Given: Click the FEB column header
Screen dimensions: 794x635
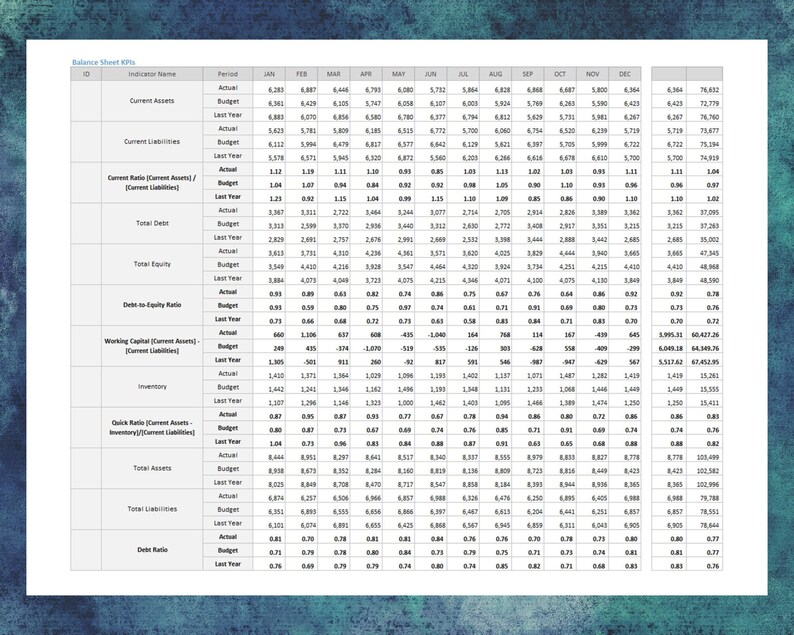Looking at the screenshot, I should click(x=301, y=74).
